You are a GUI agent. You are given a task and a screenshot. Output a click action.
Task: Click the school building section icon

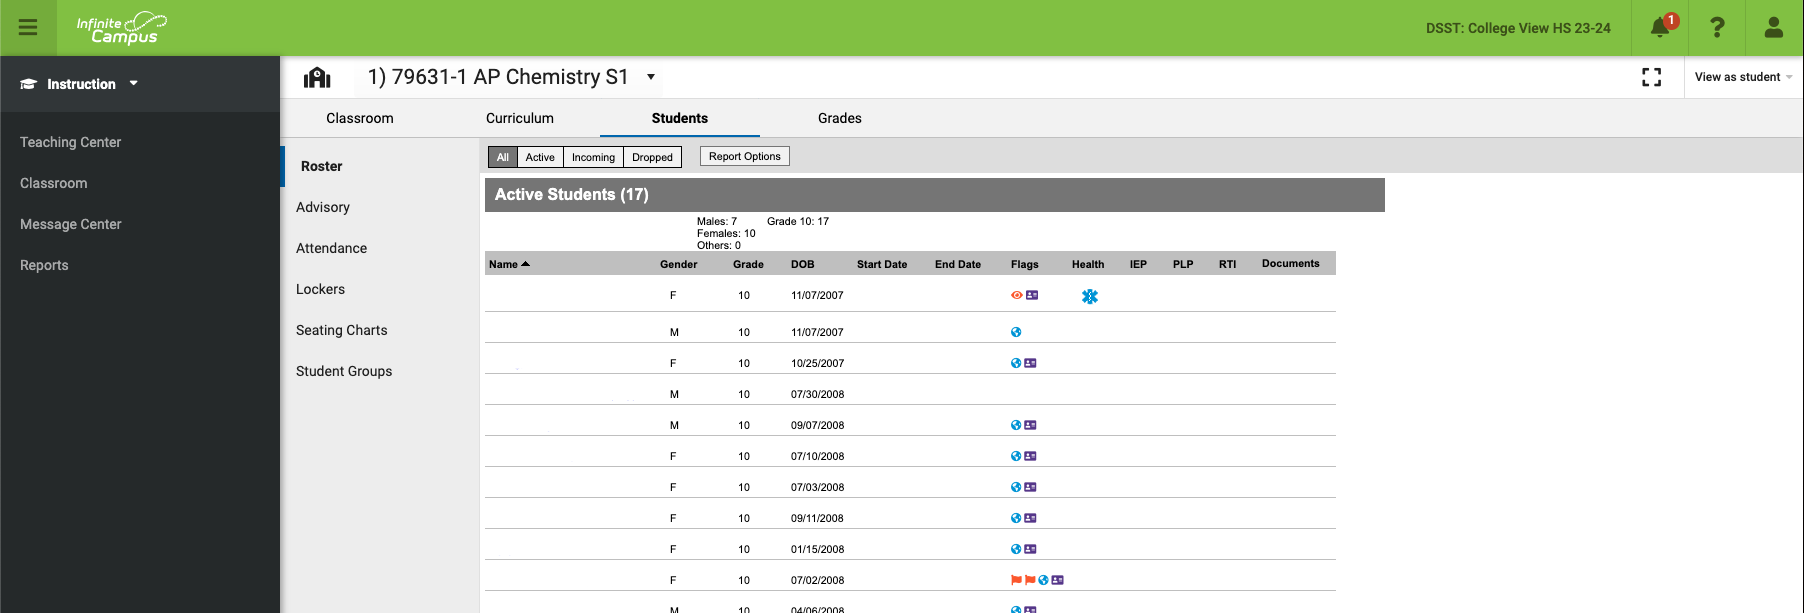(x=317, y=77)
